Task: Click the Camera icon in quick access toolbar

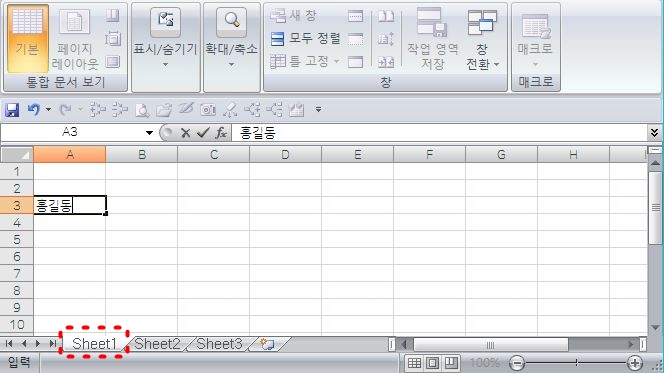Action: click(208, 110)
